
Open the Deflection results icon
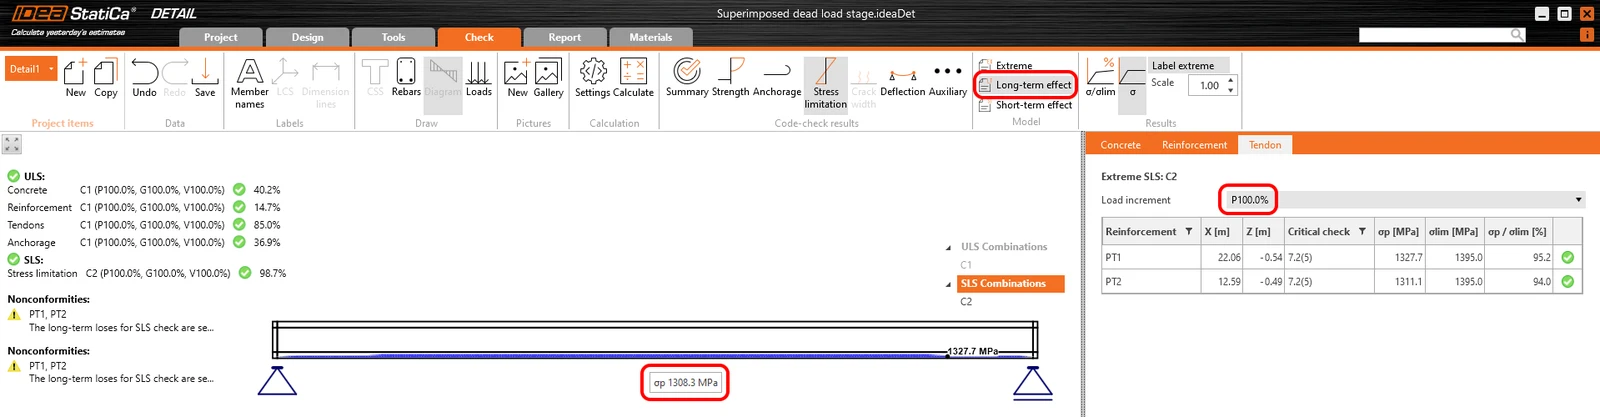tap(903, 78)
